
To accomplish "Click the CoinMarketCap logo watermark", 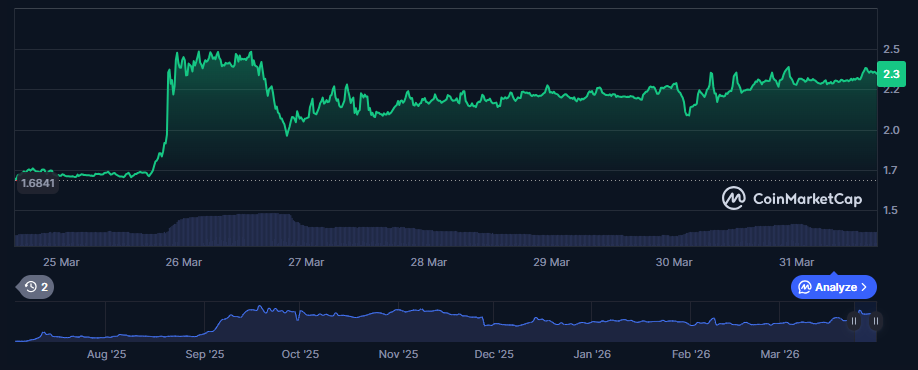I will (792, 199).
